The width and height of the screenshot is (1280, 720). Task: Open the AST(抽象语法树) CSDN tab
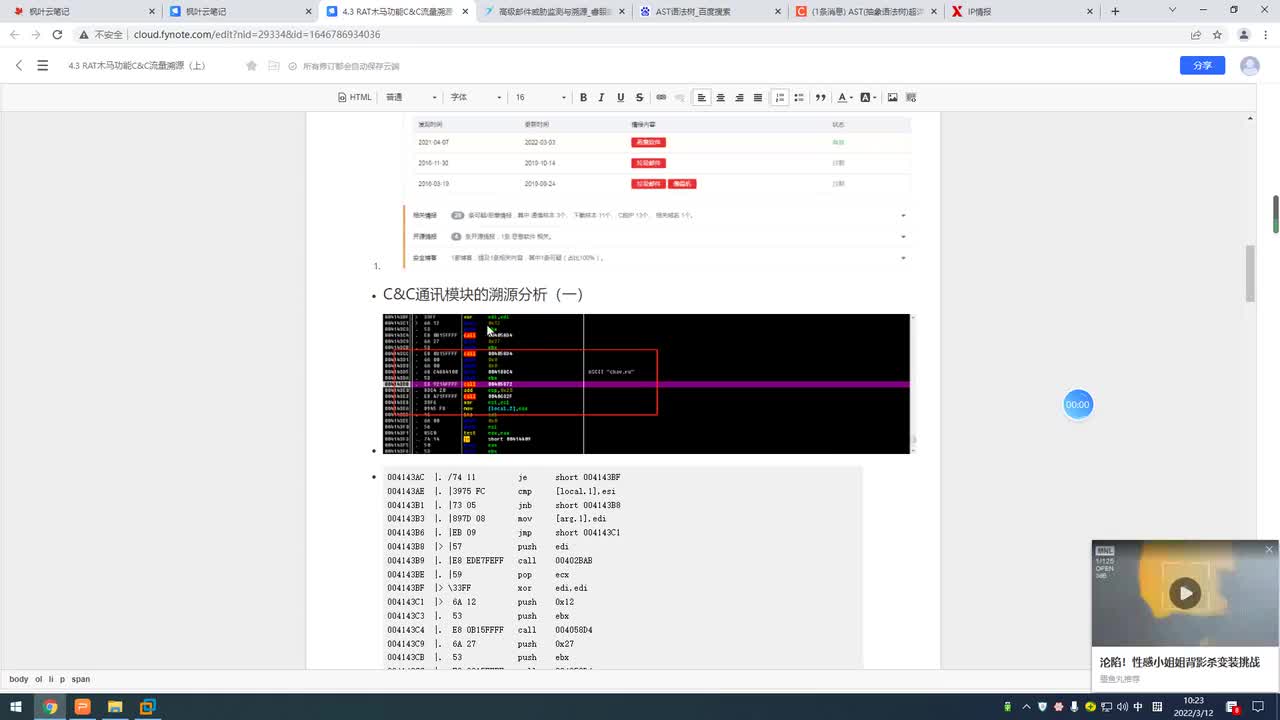(865, 11)
